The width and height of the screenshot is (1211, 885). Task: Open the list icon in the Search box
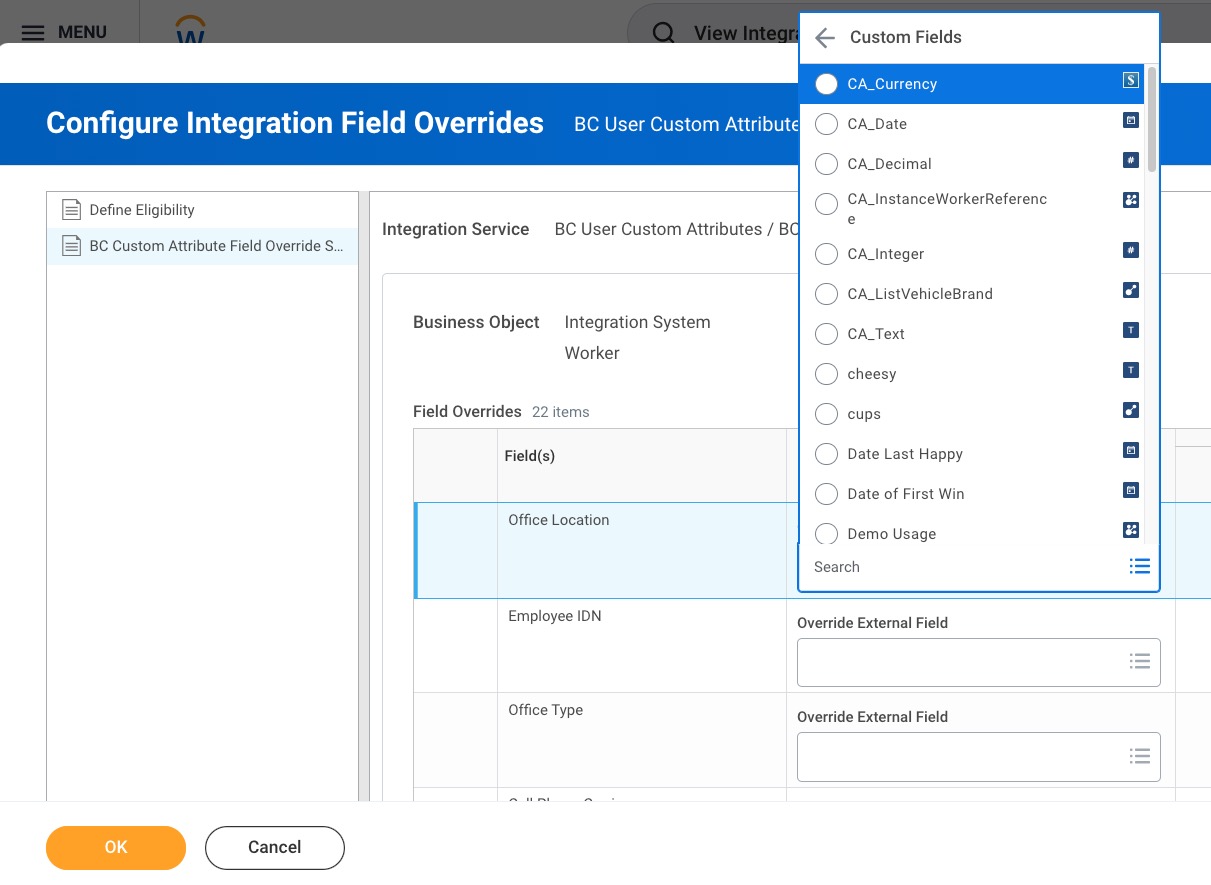point(1139,567)
